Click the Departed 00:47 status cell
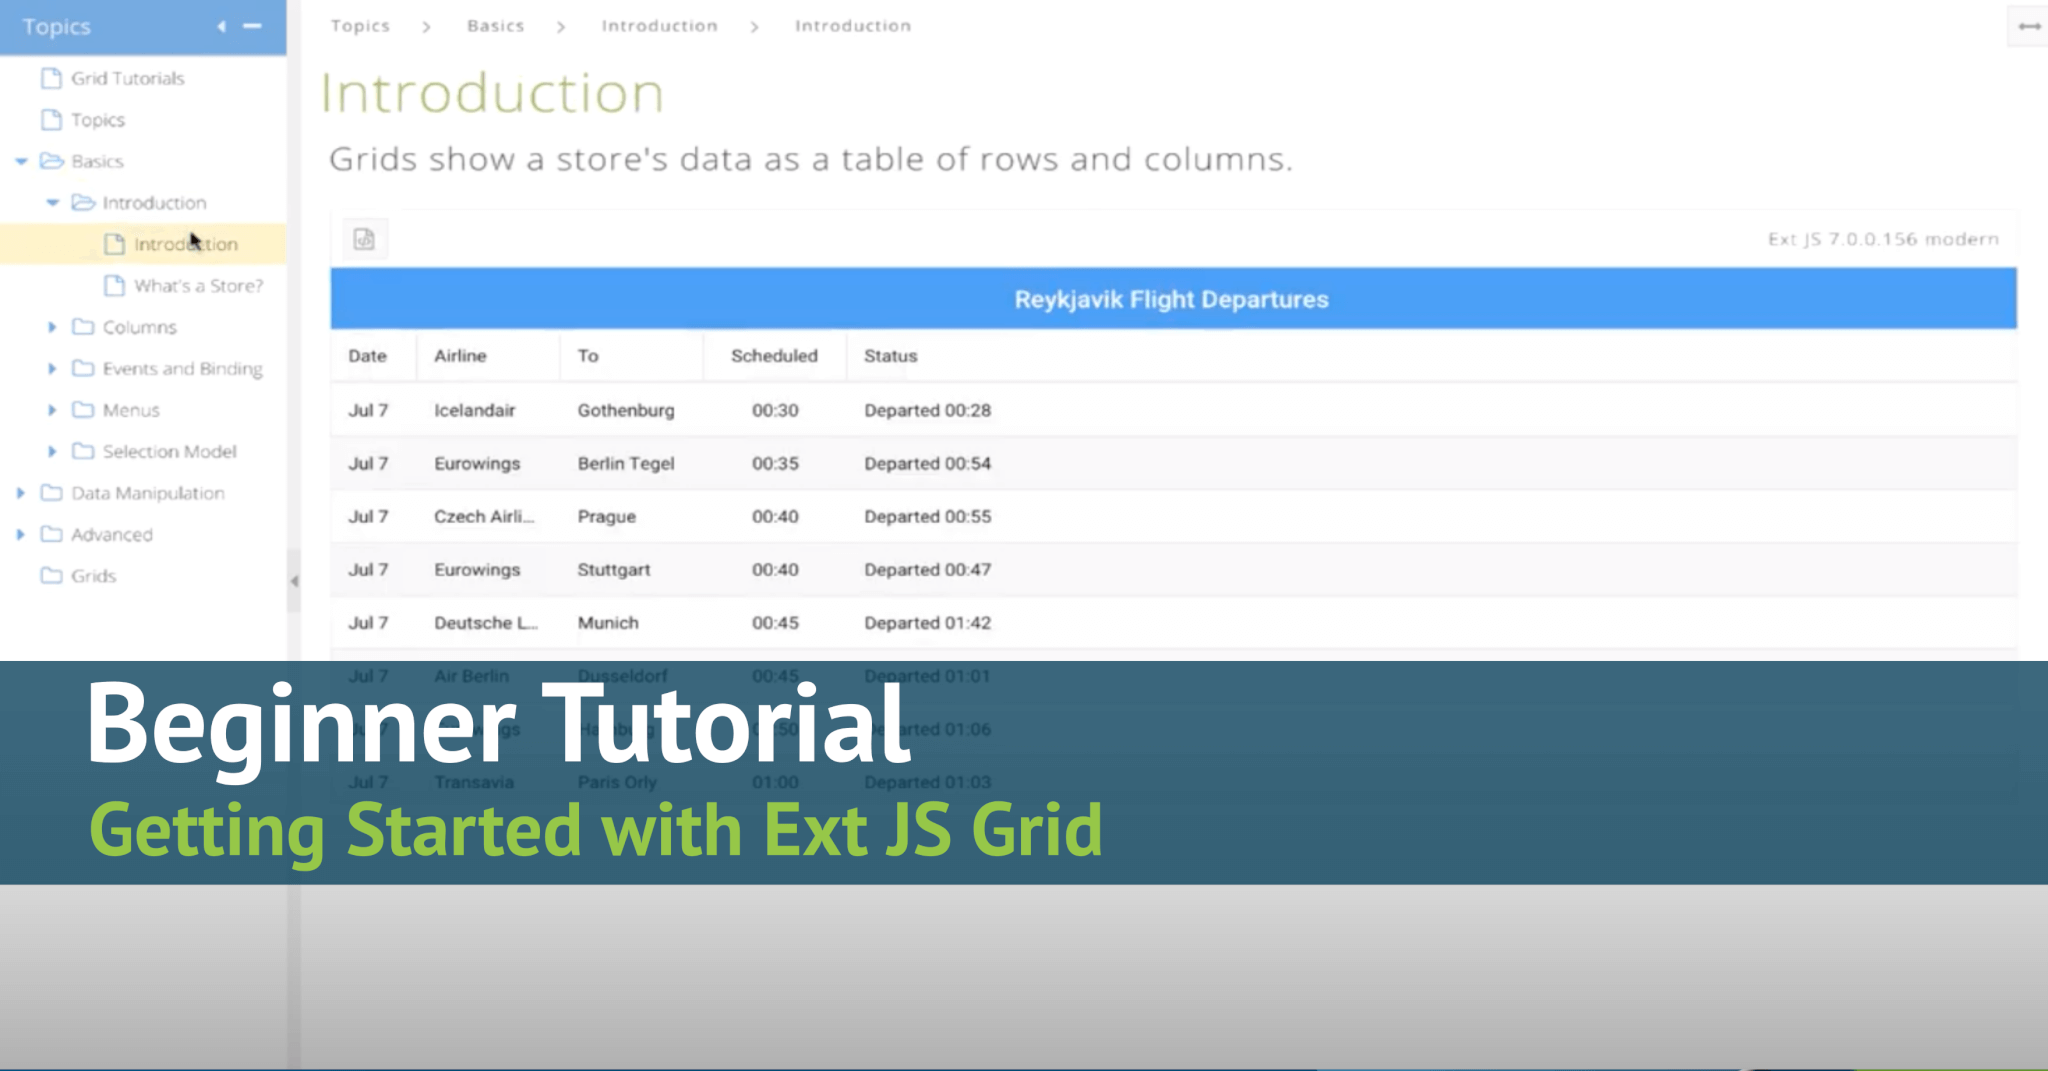This screenshot has height=1071, width=2048. [x=927, y=570]
